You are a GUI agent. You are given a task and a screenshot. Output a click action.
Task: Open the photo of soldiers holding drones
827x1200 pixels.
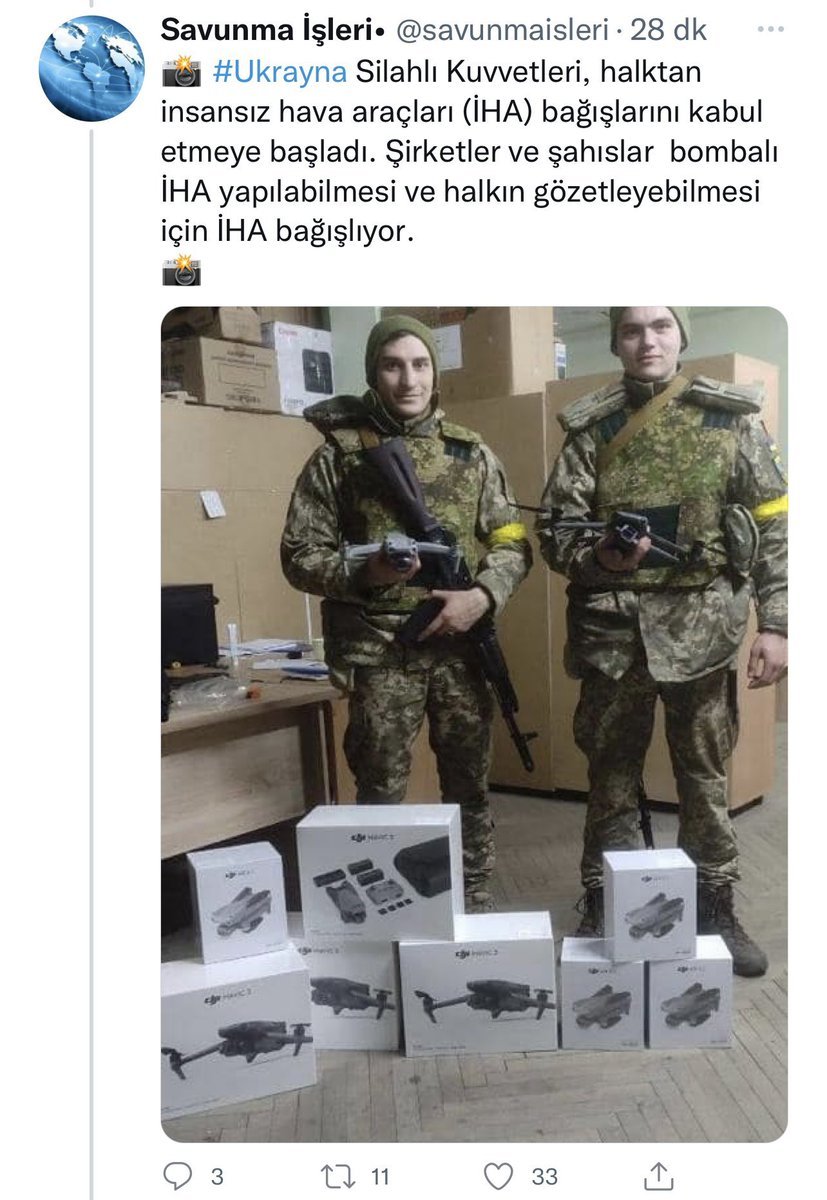point(474,724)
